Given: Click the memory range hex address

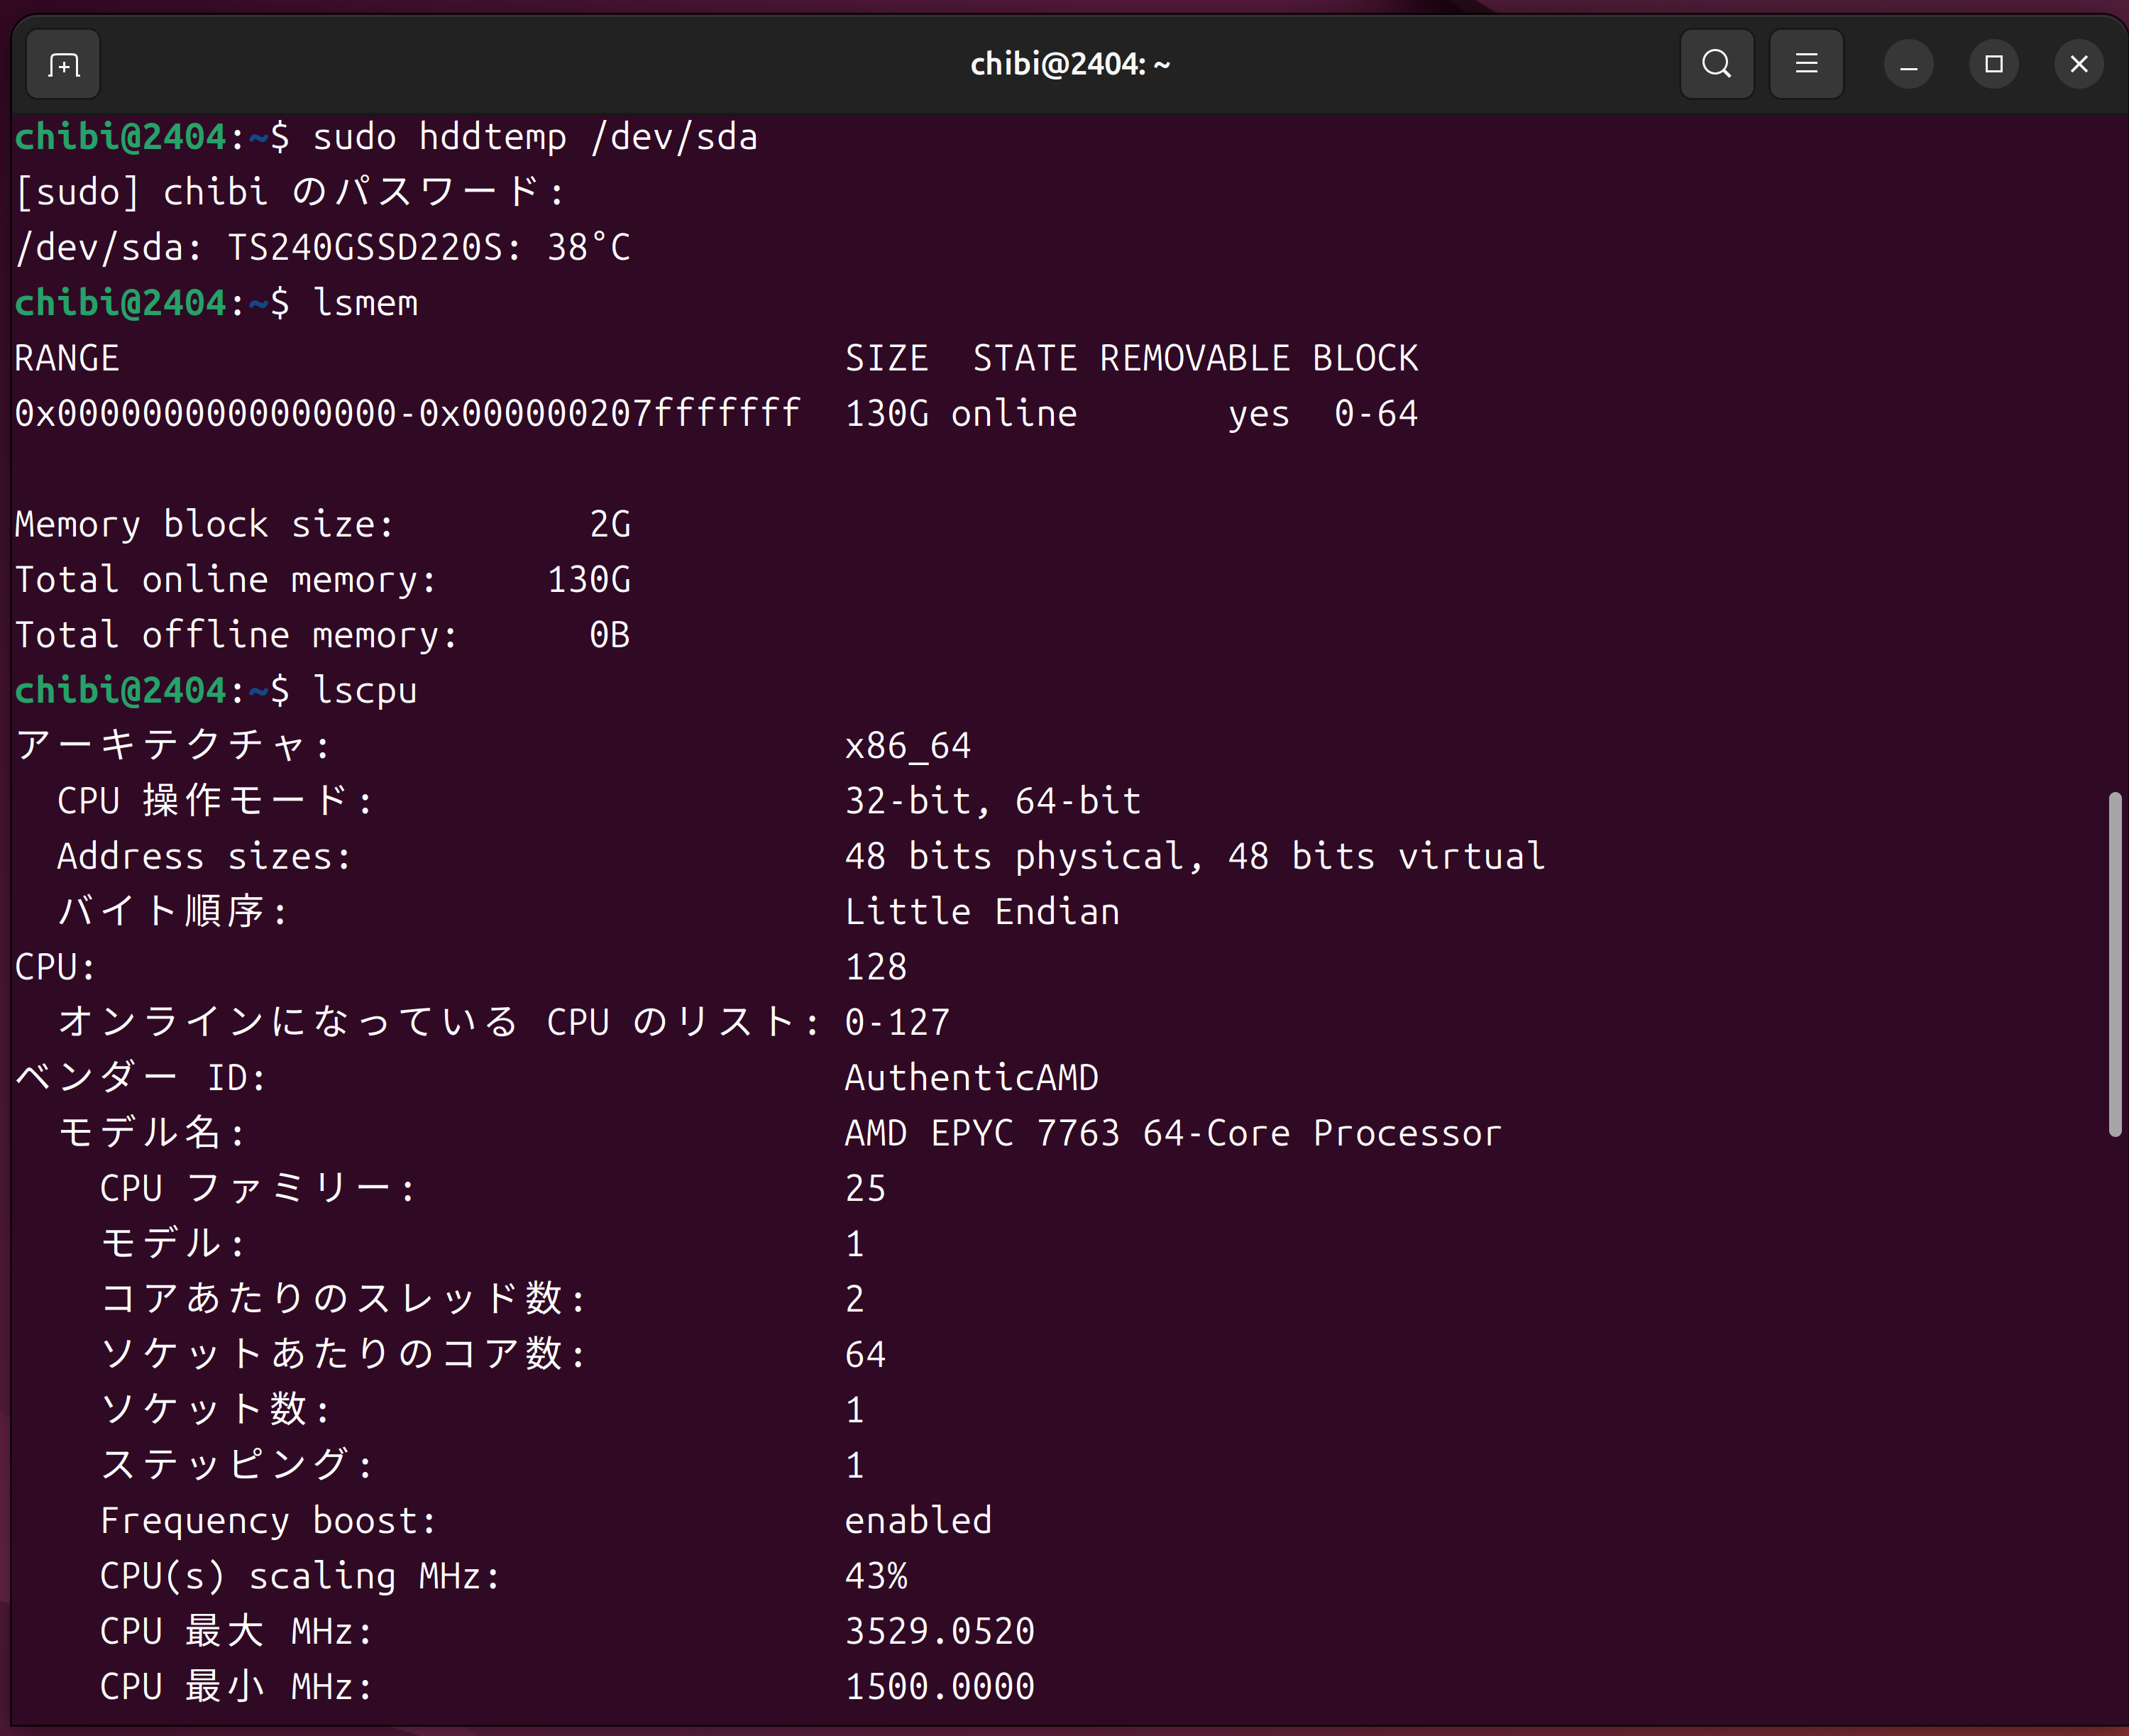Looking at the screenshot, I should pos(407,414).
